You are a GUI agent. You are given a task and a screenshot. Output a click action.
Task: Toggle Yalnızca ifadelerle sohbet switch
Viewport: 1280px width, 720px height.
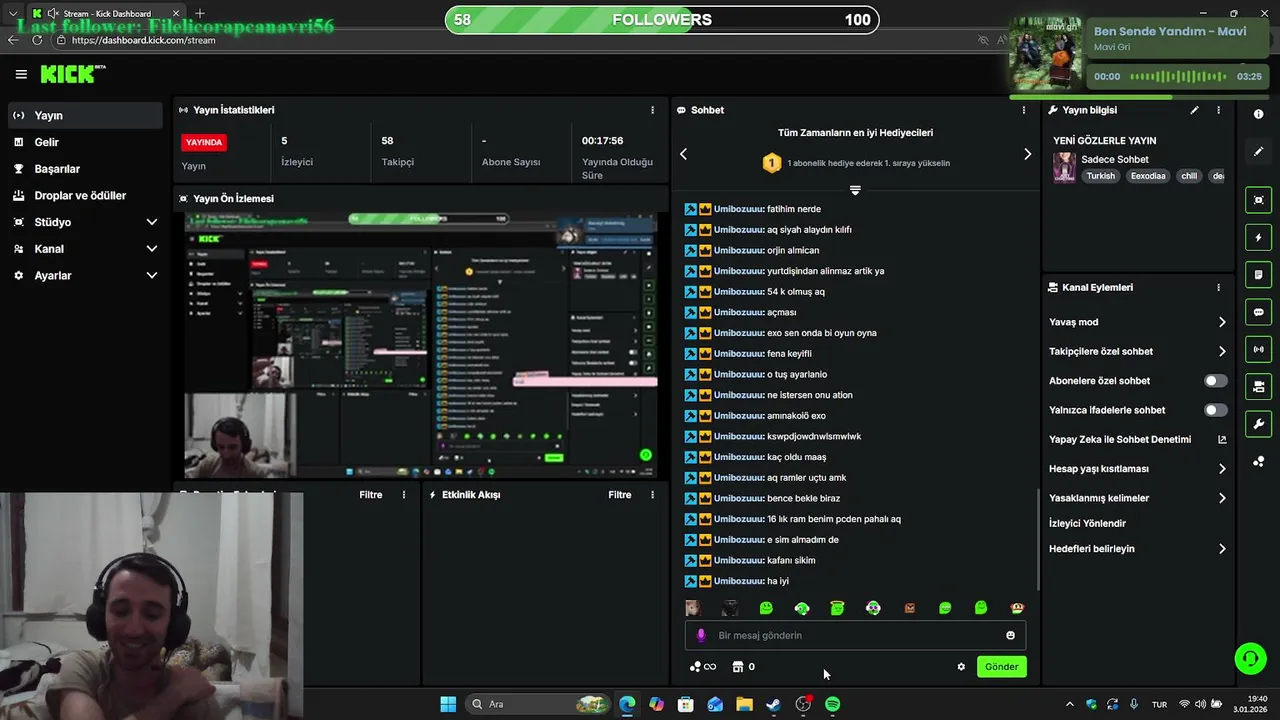click(1215, 410)
